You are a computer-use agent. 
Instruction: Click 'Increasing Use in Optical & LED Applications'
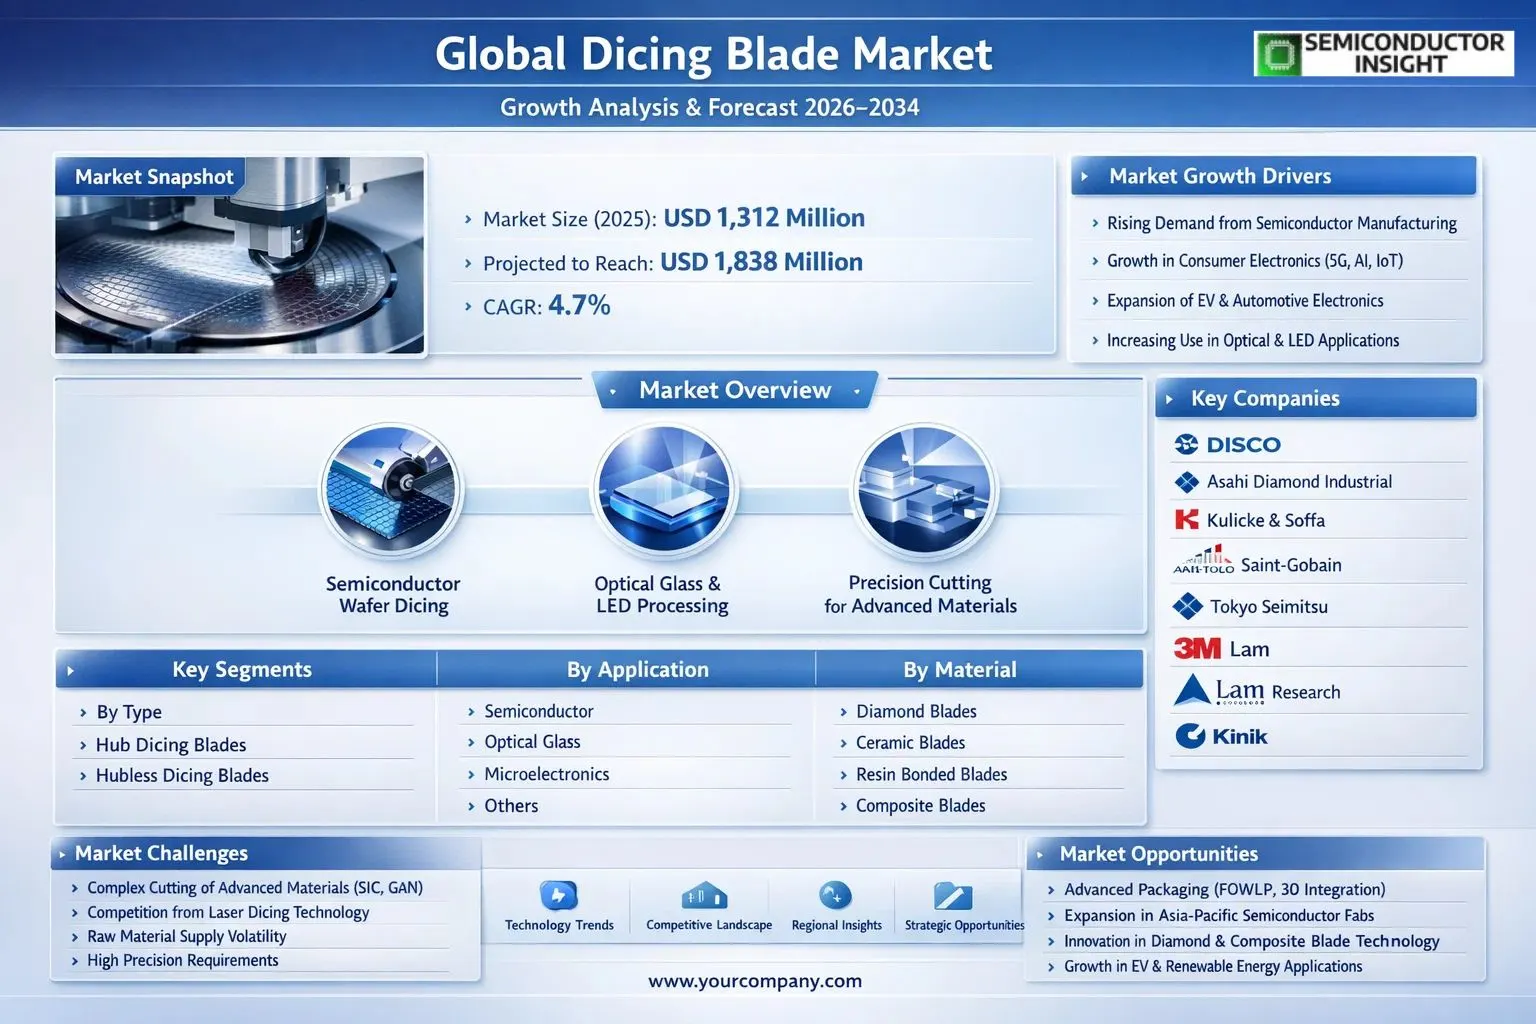(1252, 341)
